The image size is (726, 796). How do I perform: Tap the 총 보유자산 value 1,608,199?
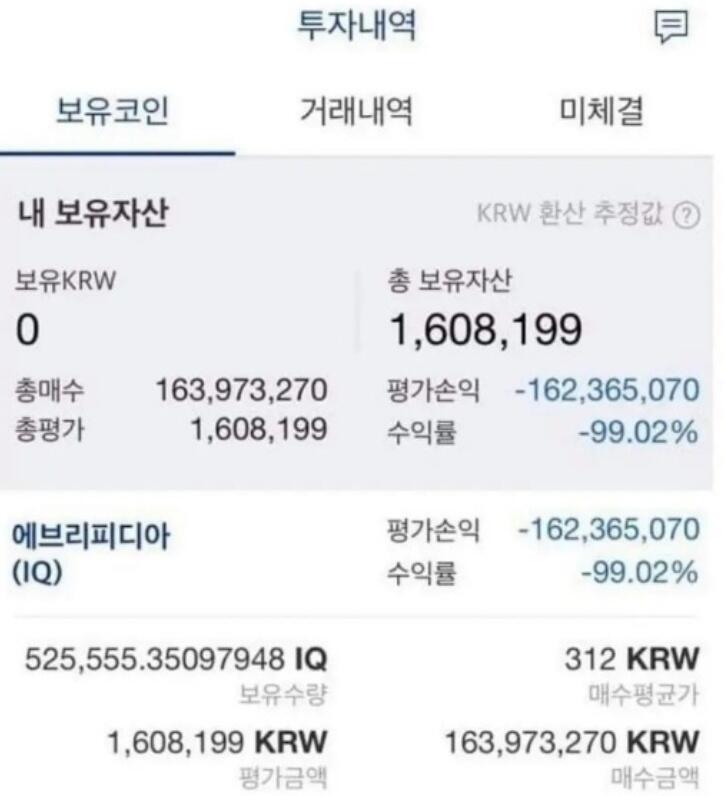[x=485, y=329]
